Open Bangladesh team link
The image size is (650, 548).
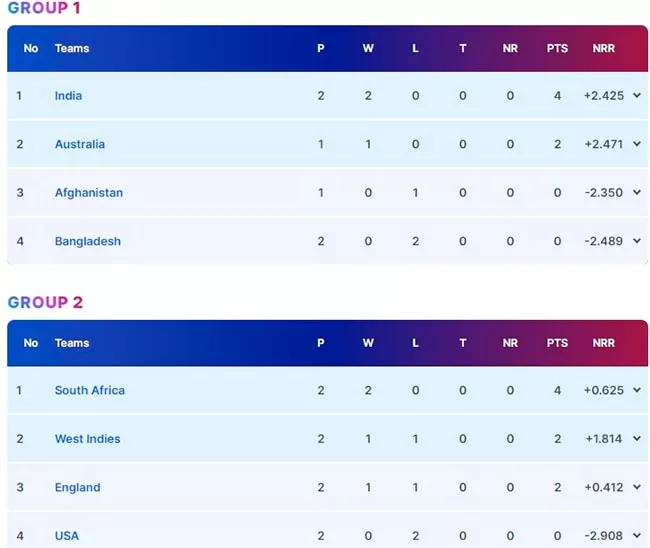click(88, 241)
